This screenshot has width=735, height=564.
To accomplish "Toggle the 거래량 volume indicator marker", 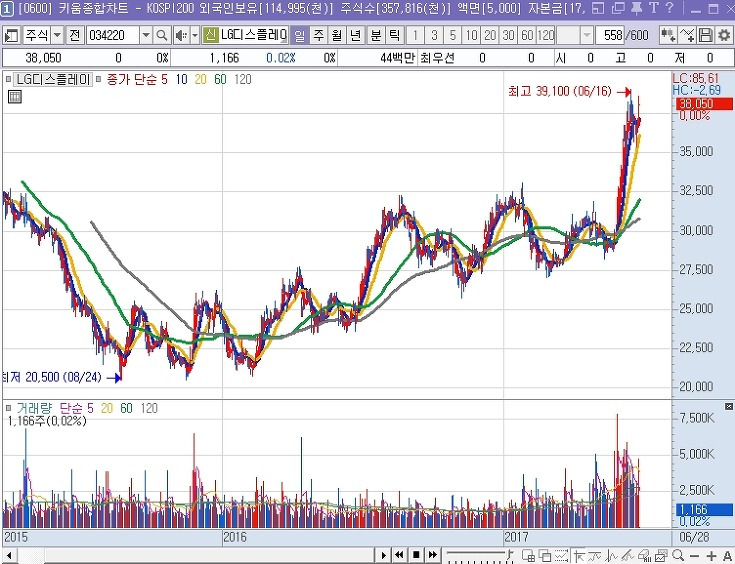I will [8, 408].
